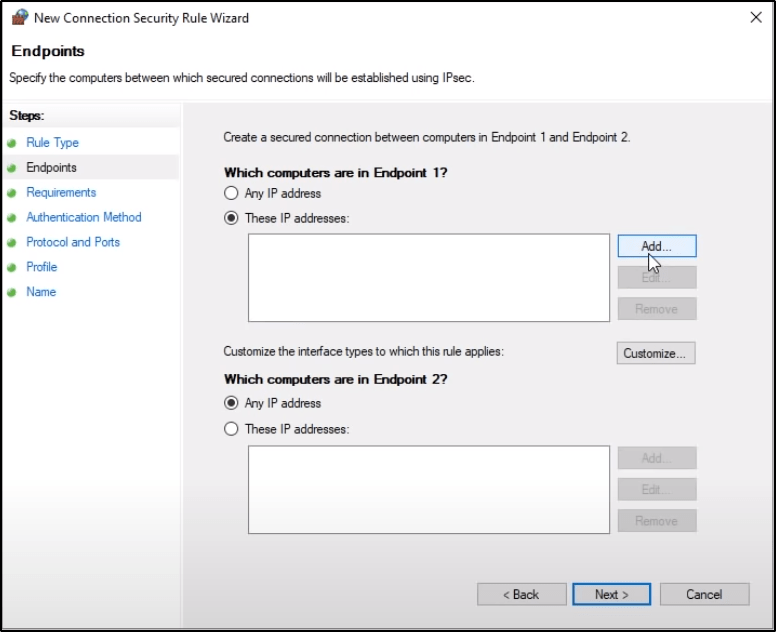Viewport: 776px width, 632px height.
Task: Proceed with the Next button
Action: [611, 594]
